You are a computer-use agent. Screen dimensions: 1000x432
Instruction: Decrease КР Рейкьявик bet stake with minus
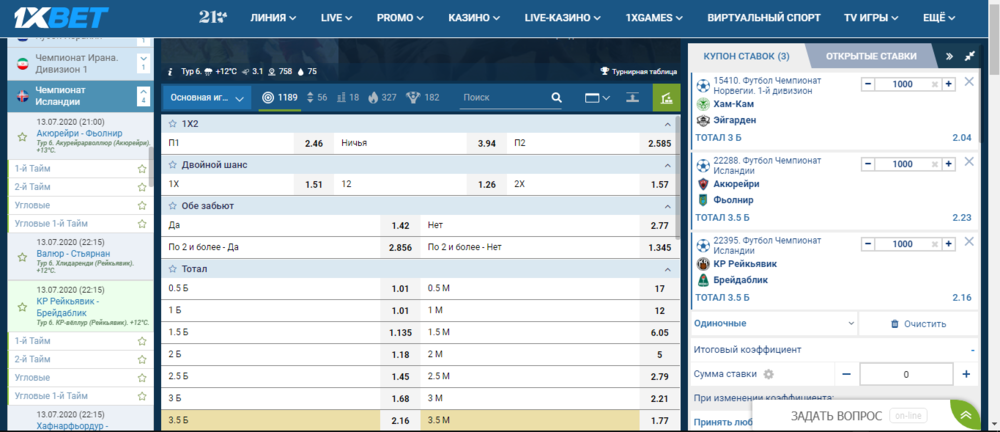point(868,244)
